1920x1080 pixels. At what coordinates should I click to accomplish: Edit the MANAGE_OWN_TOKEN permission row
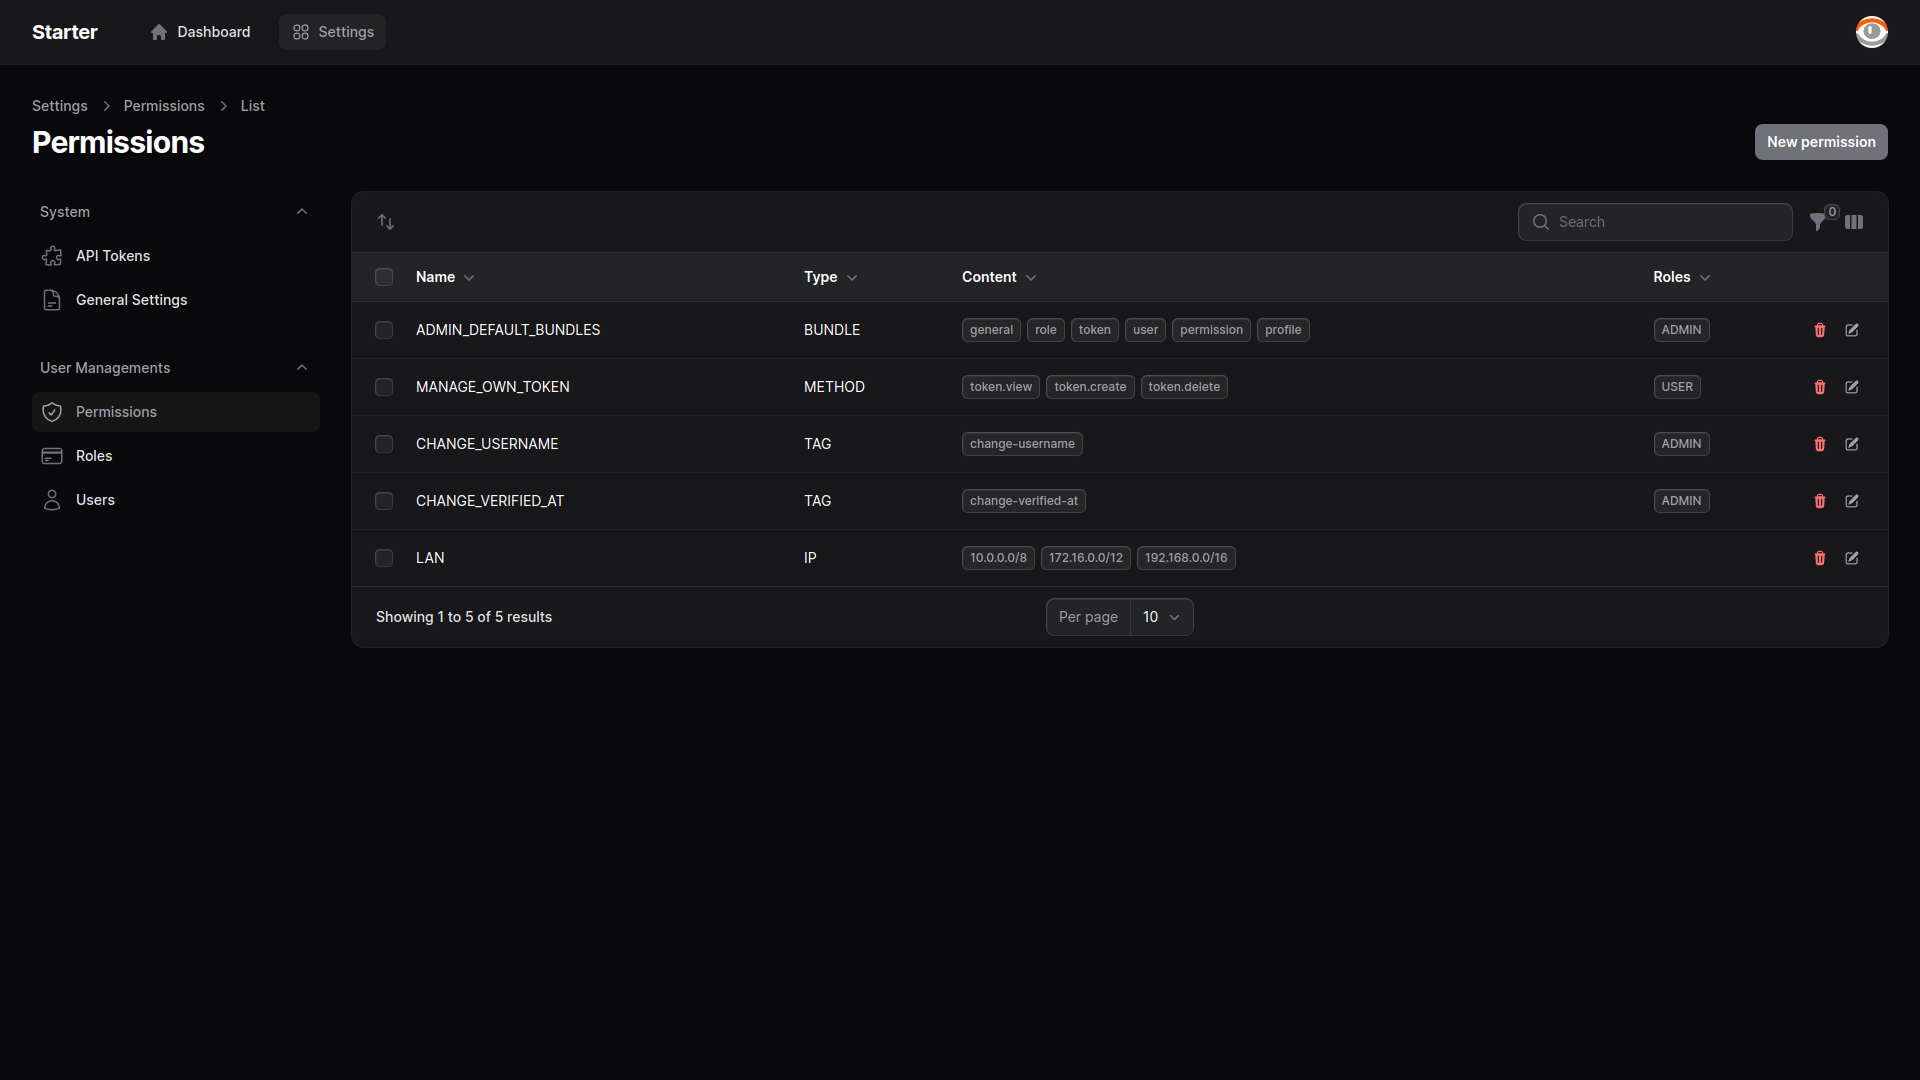[1852, 387]
